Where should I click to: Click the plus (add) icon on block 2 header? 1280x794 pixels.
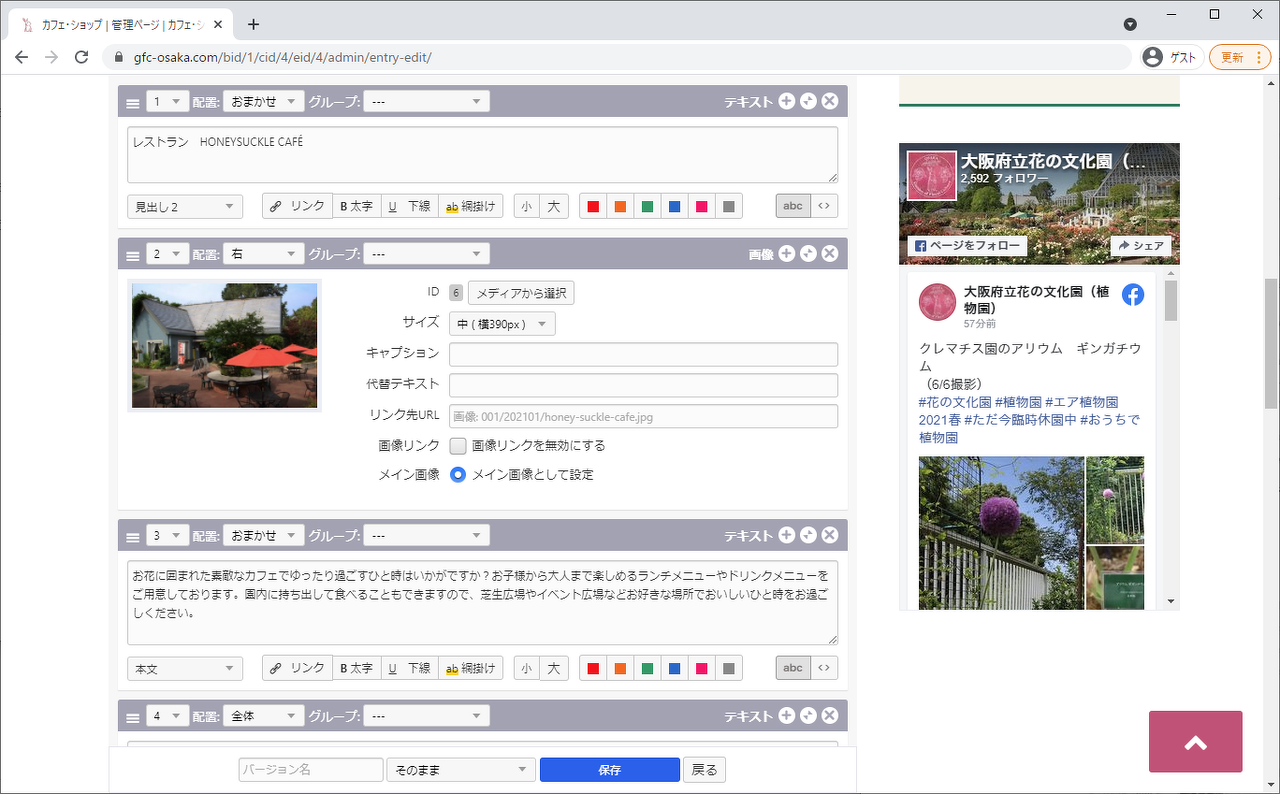point(787,254)
